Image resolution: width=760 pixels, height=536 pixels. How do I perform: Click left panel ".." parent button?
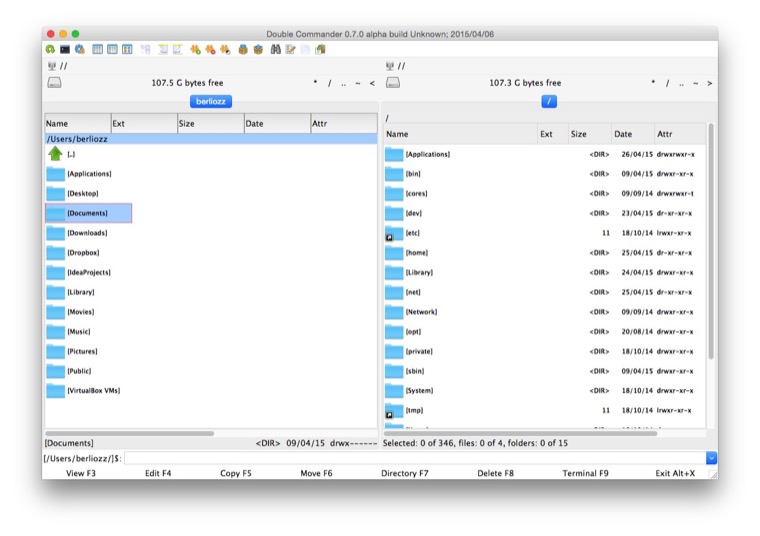343,83
